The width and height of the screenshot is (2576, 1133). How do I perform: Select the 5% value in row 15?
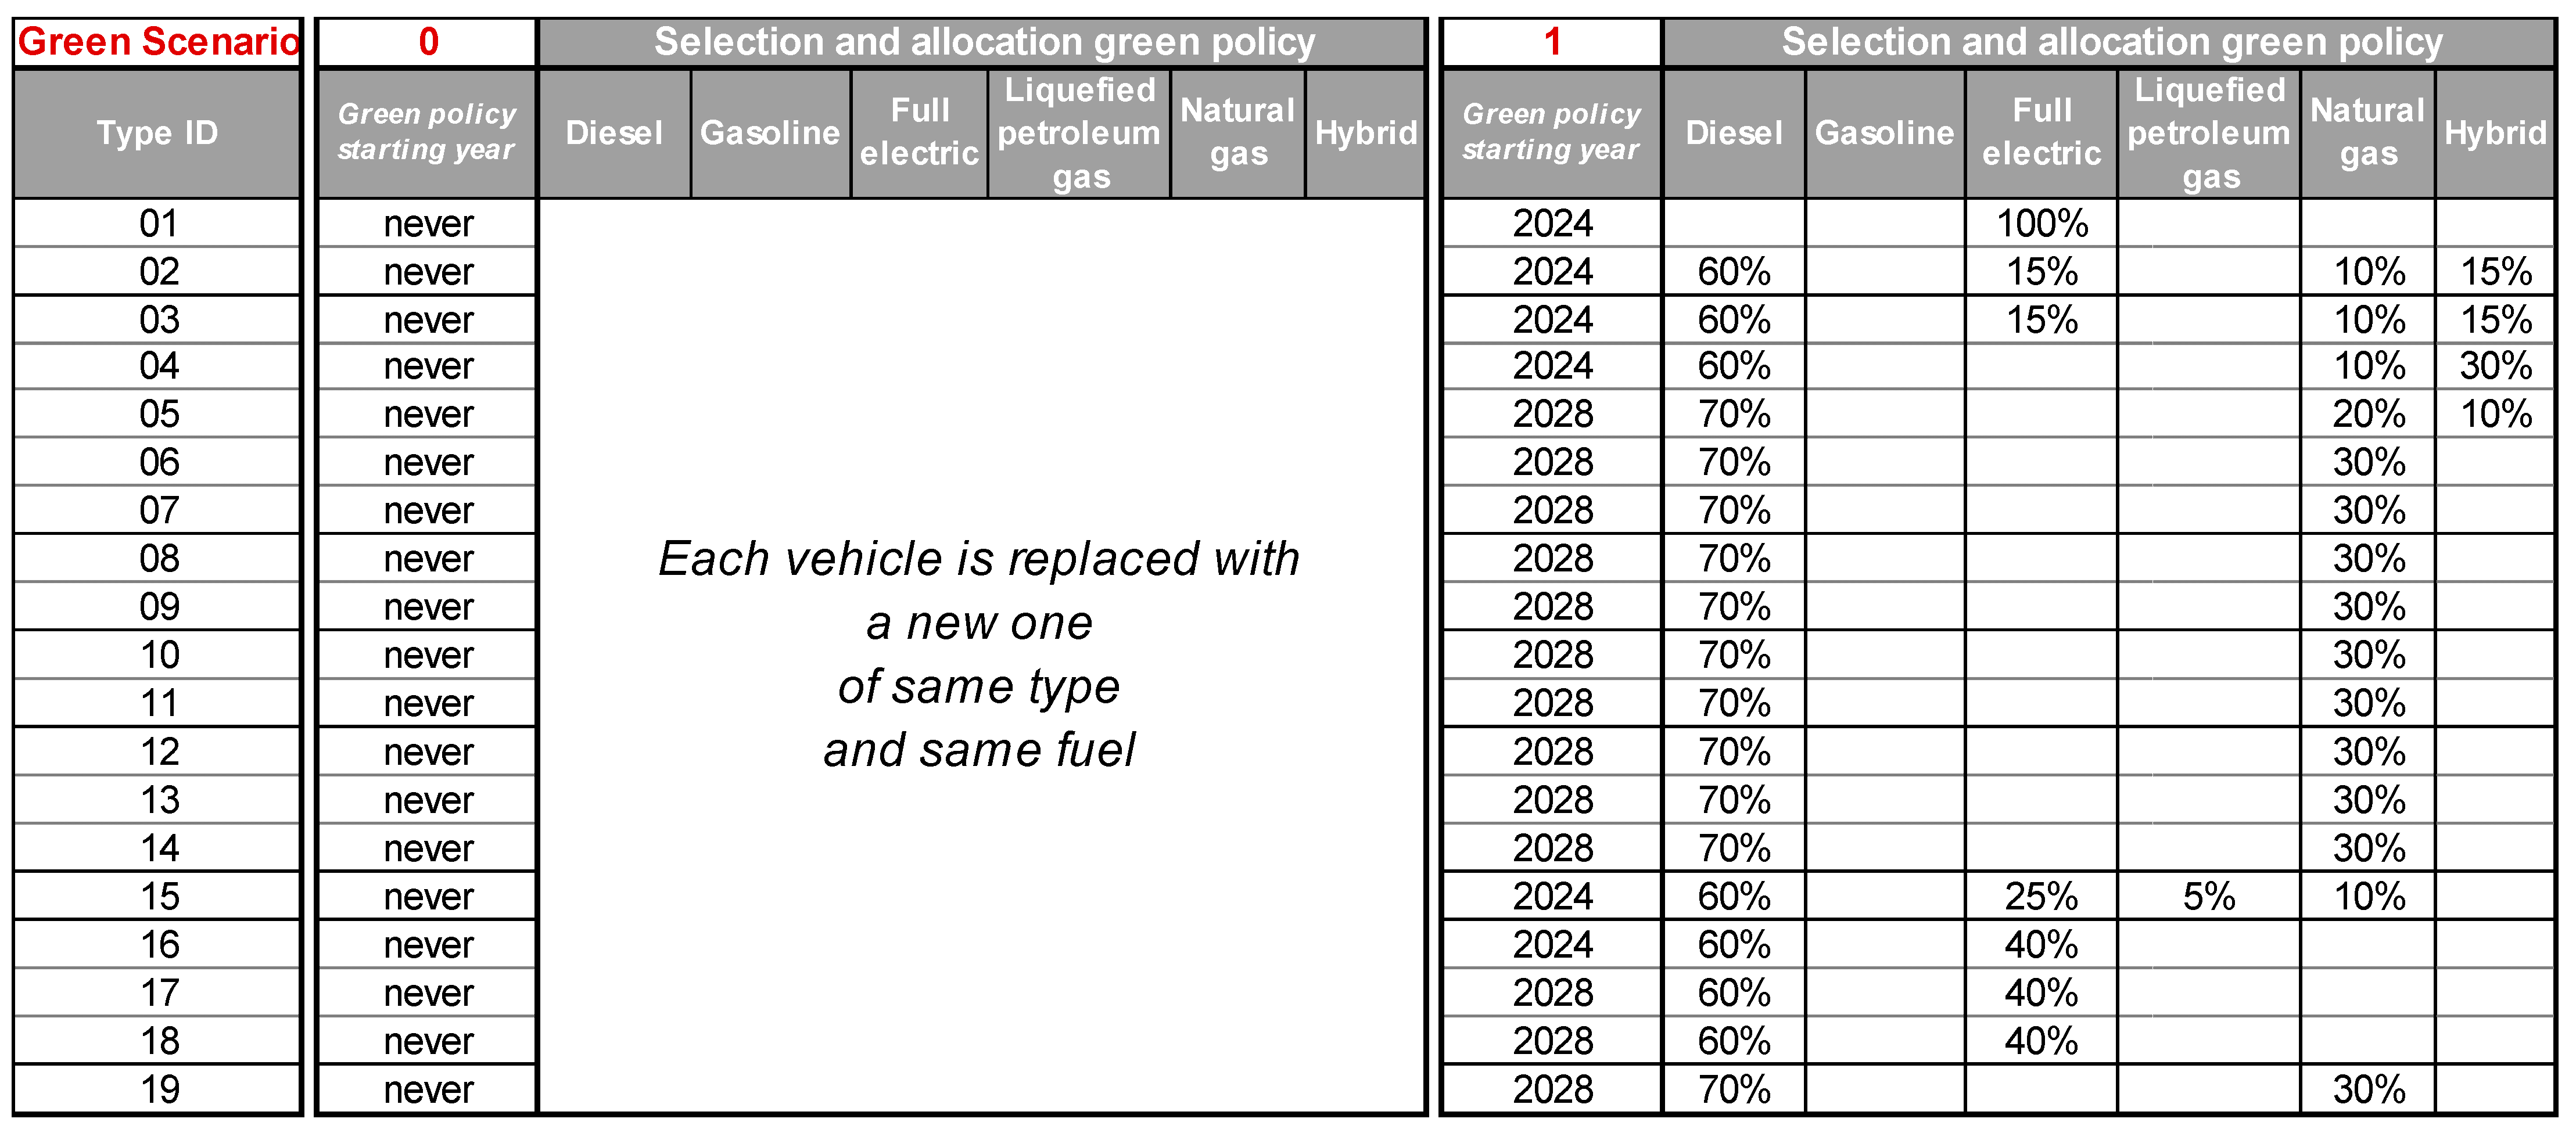tap(2208, 896)
